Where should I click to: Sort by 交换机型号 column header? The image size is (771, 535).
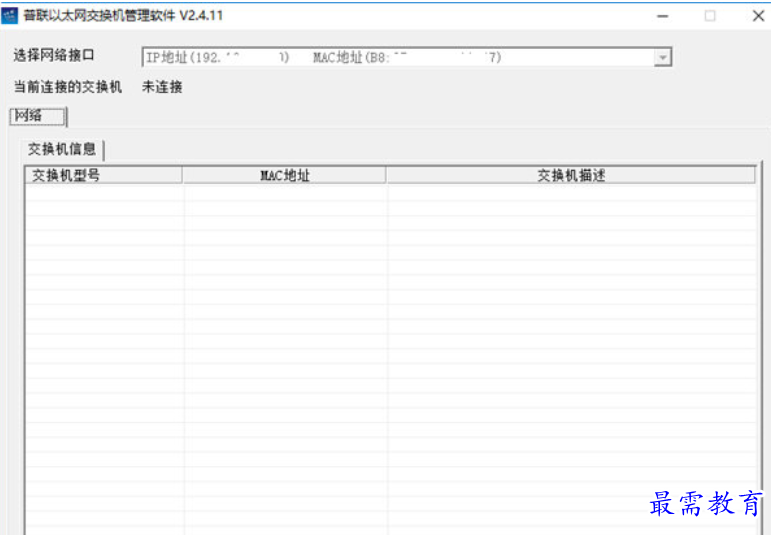pos(103,175)
